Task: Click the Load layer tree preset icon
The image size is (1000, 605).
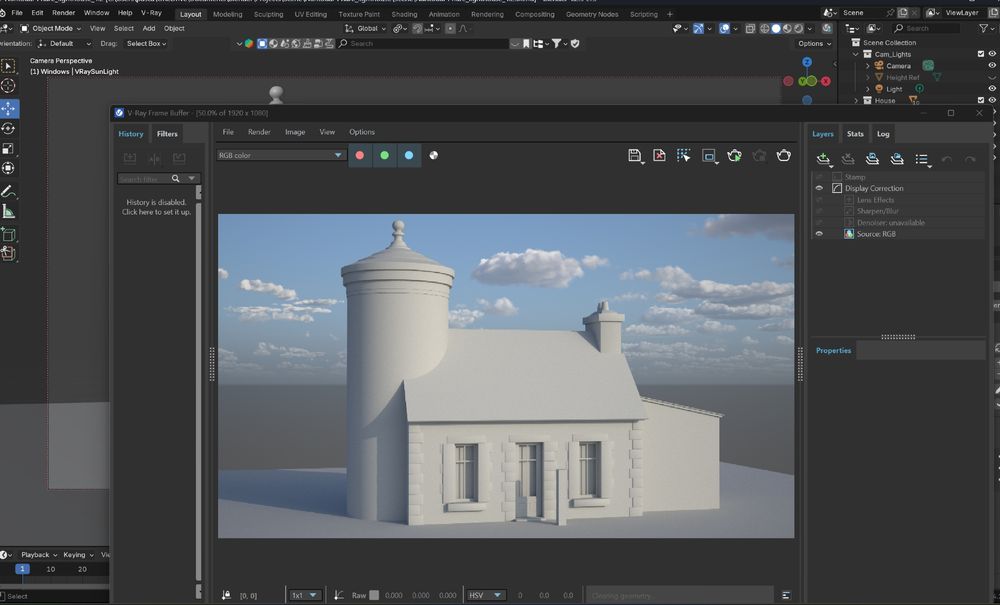Action: point(897,159)
